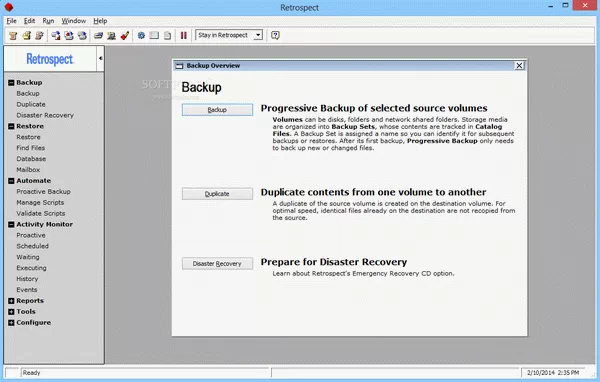
Task: Click the drive/device toolbar icon
Action: [98, 35]
